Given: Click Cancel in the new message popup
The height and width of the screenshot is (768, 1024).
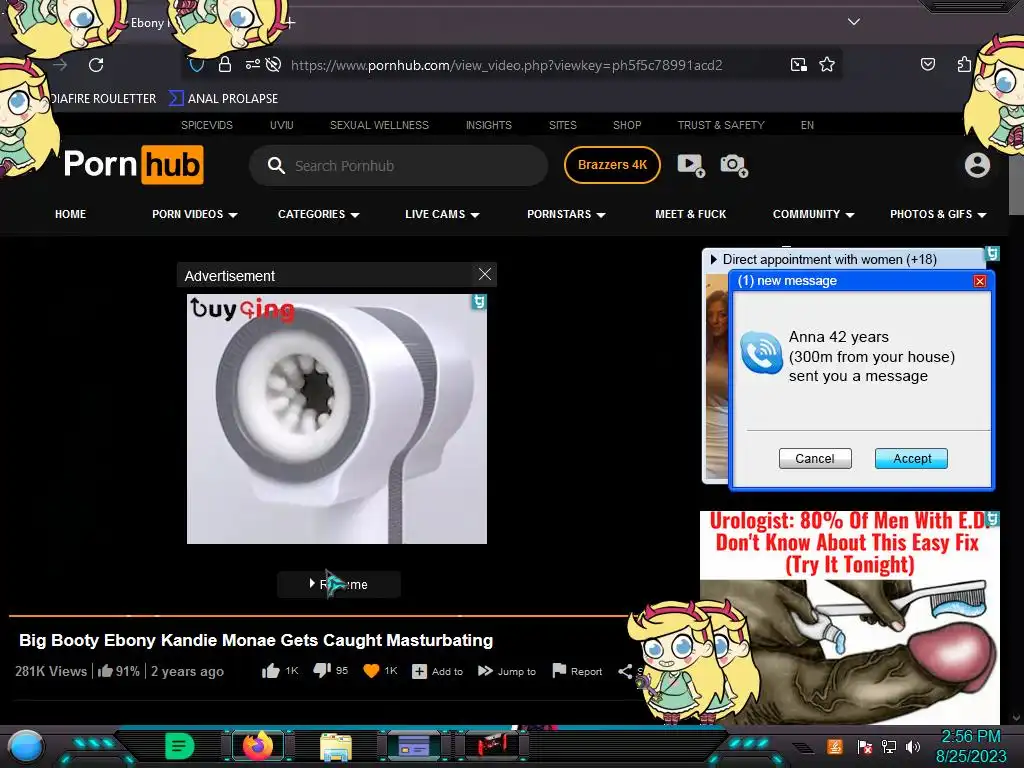Looking at the screenshot, I should point(815,458).
